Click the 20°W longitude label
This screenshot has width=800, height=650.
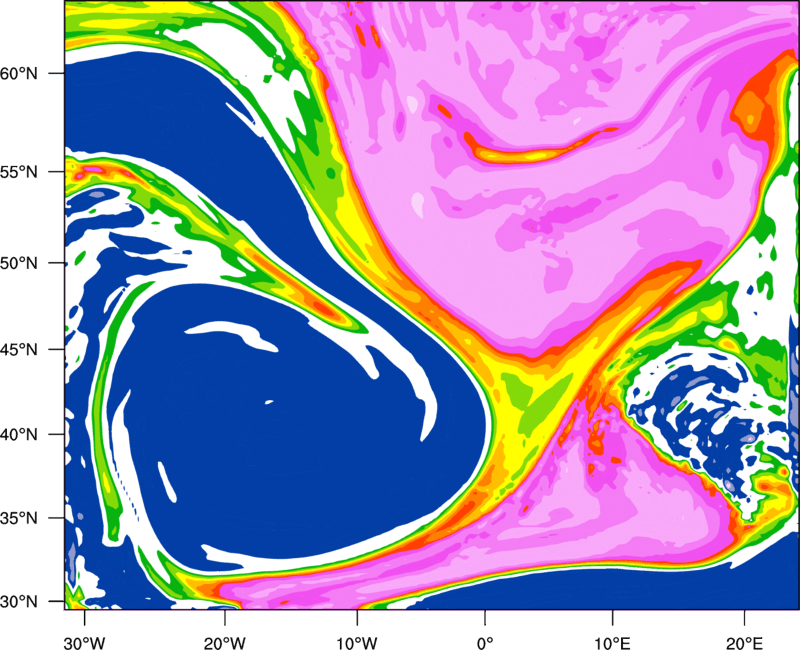224,643
